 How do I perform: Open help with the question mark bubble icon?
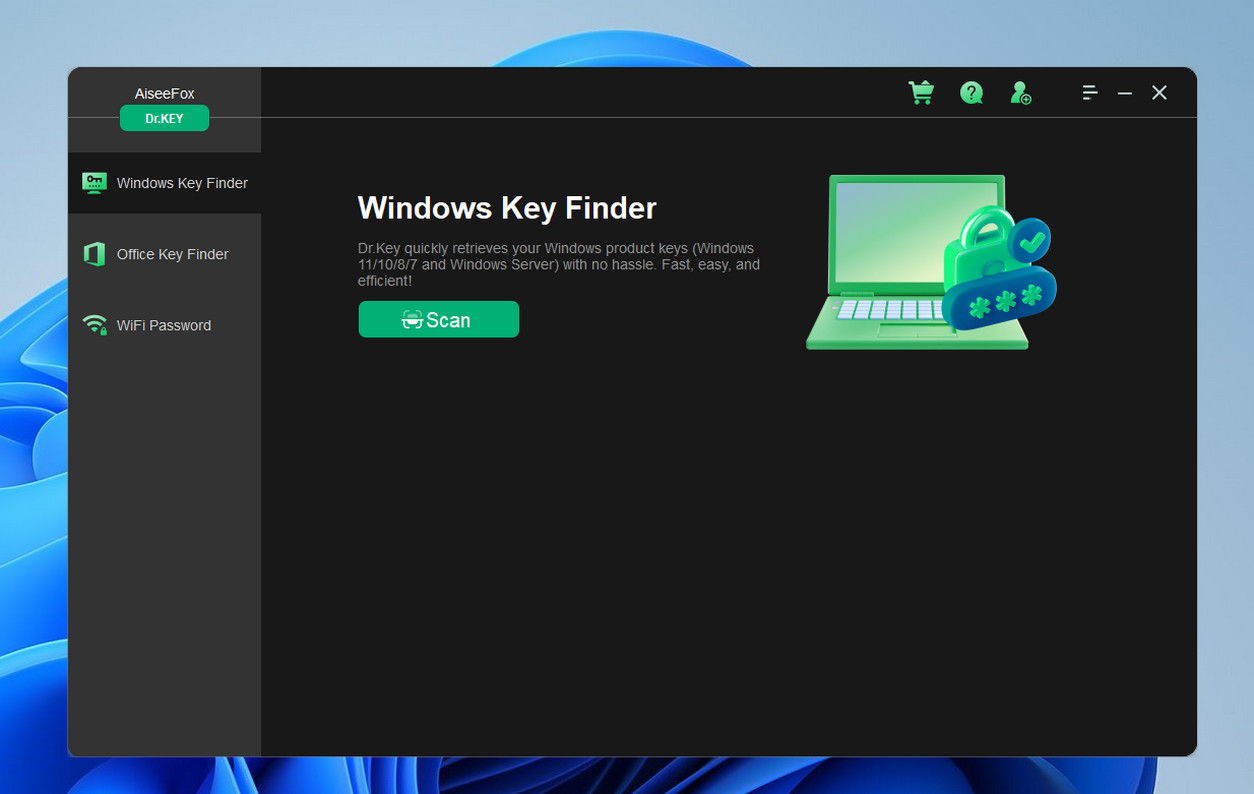click(971, 92)
